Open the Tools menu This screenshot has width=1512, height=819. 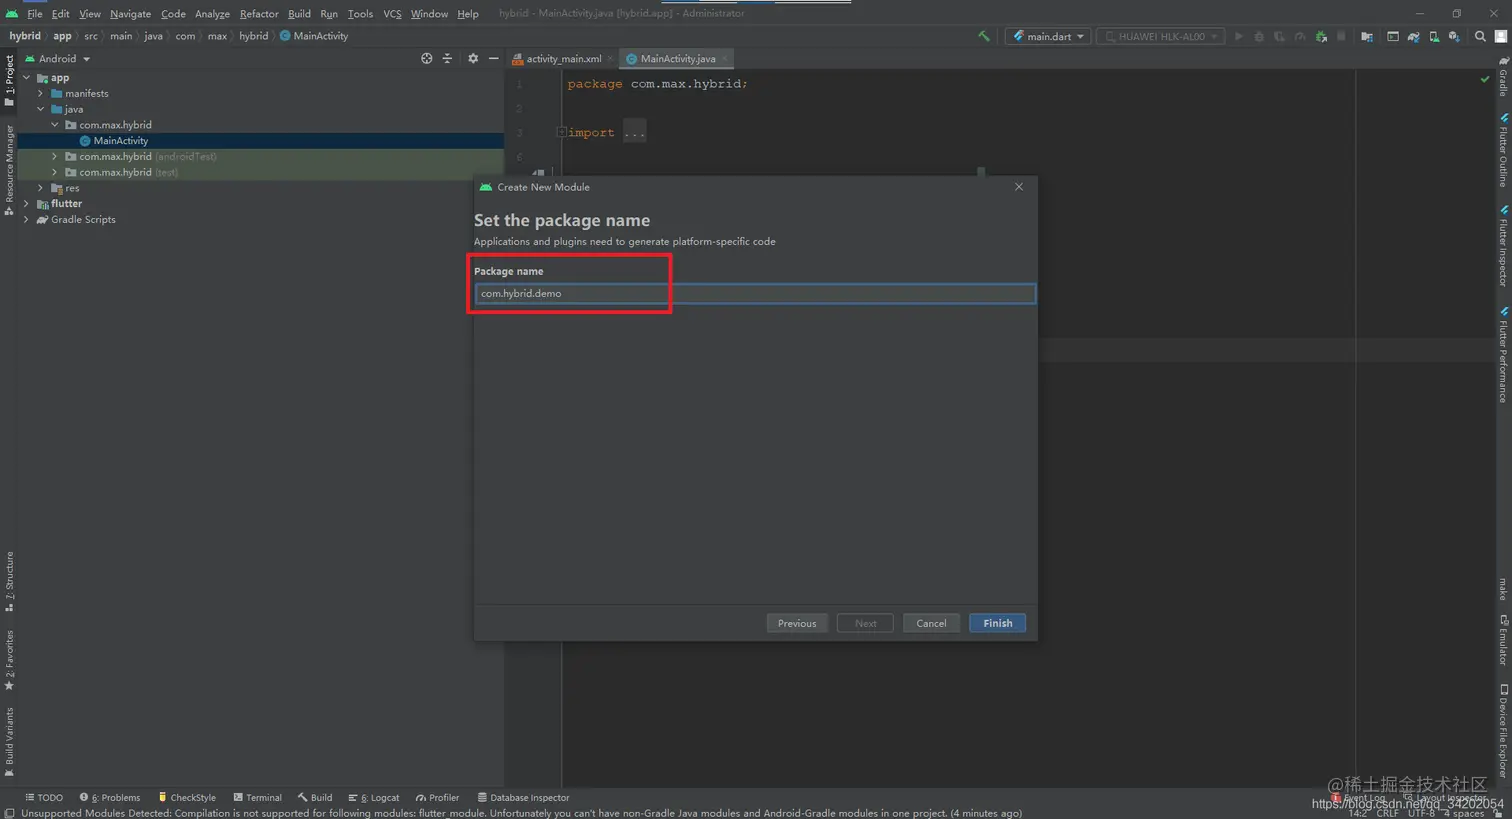[360, 14]
